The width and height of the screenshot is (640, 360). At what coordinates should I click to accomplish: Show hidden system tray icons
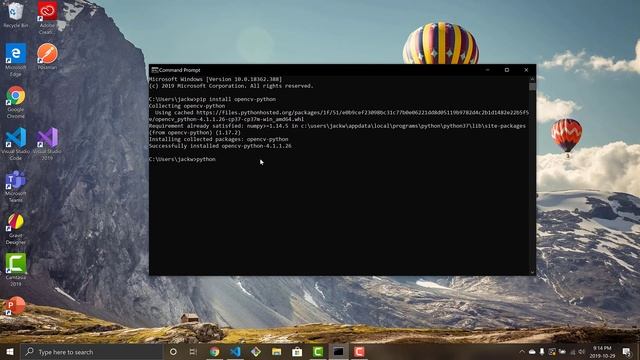pos(522,352)
